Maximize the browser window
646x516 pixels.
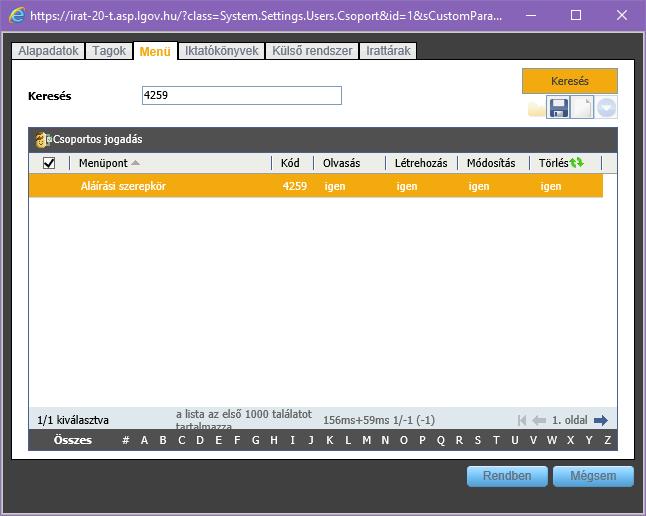pos(576,15)
